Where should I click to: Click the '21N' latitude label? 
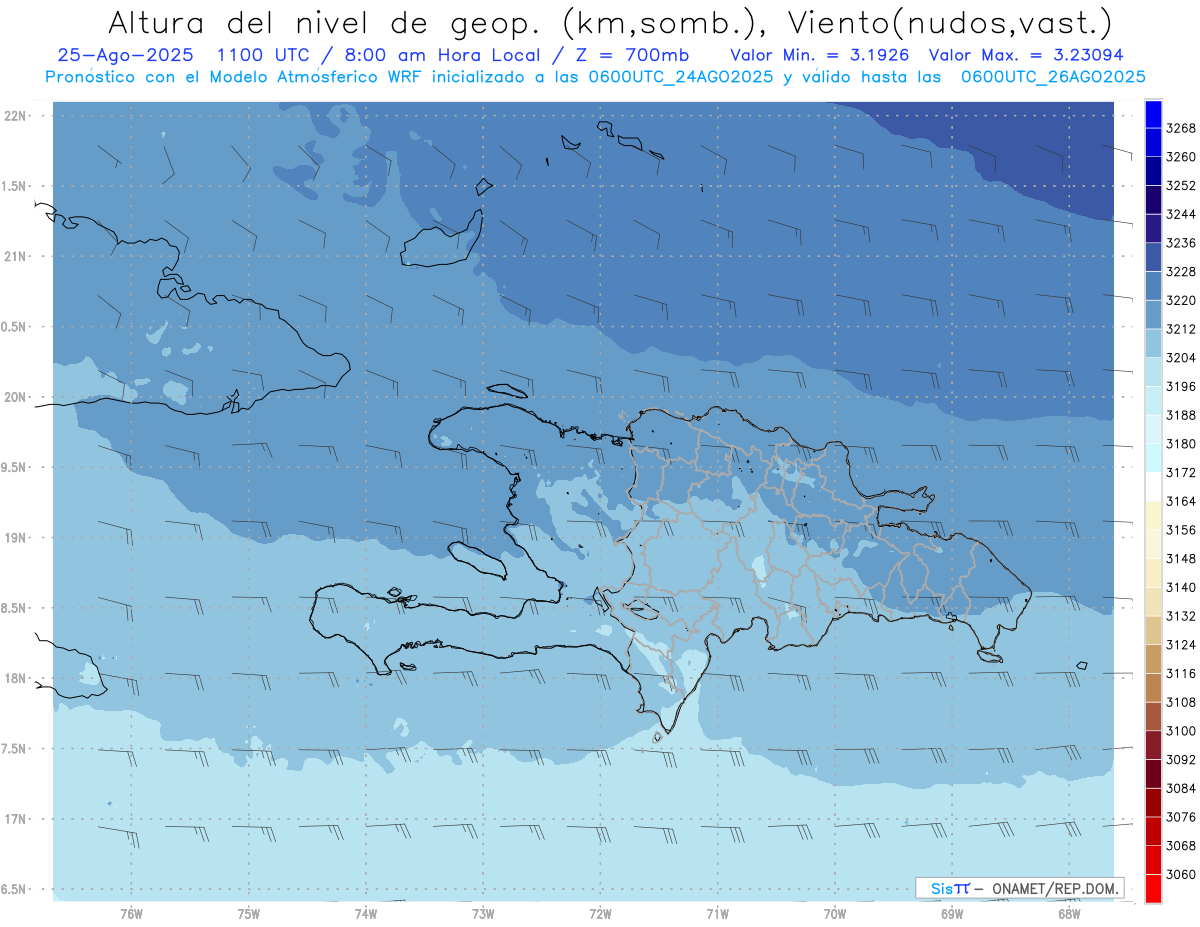(x=17, y=257)
